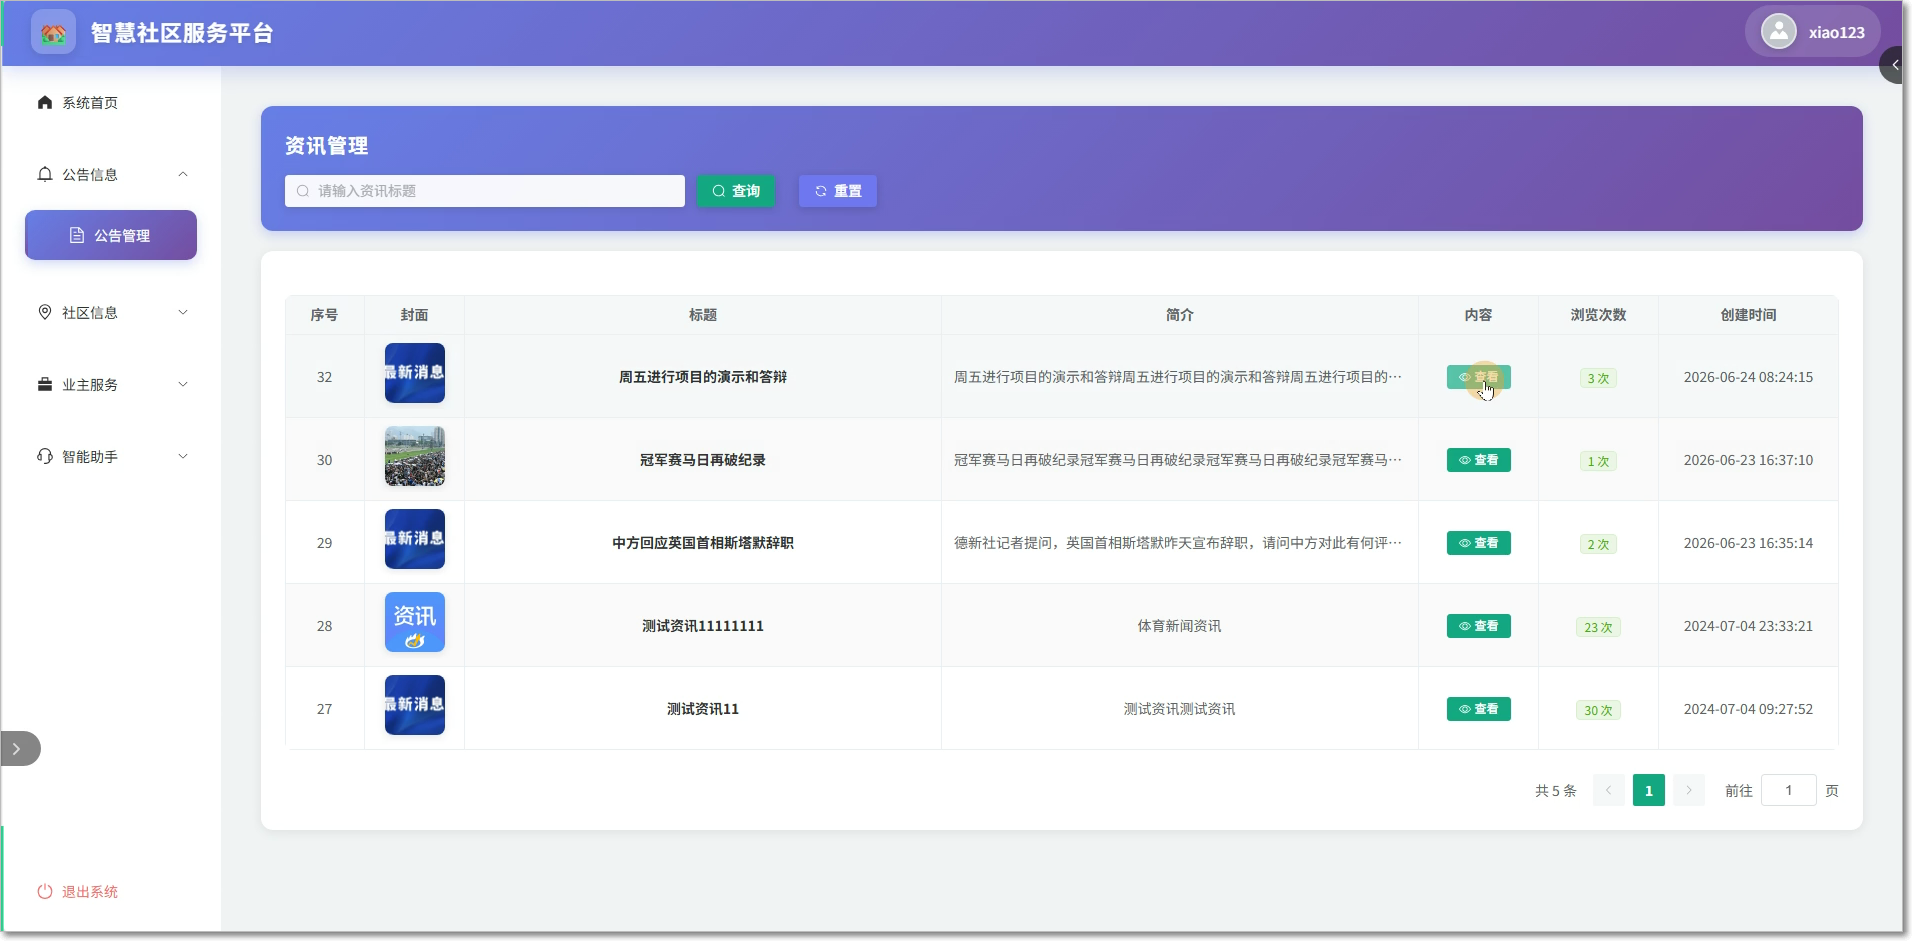Focus the 请输入资讯标题 search field
Viewport: 1912px width, 941px height.
tap(484, 191)
